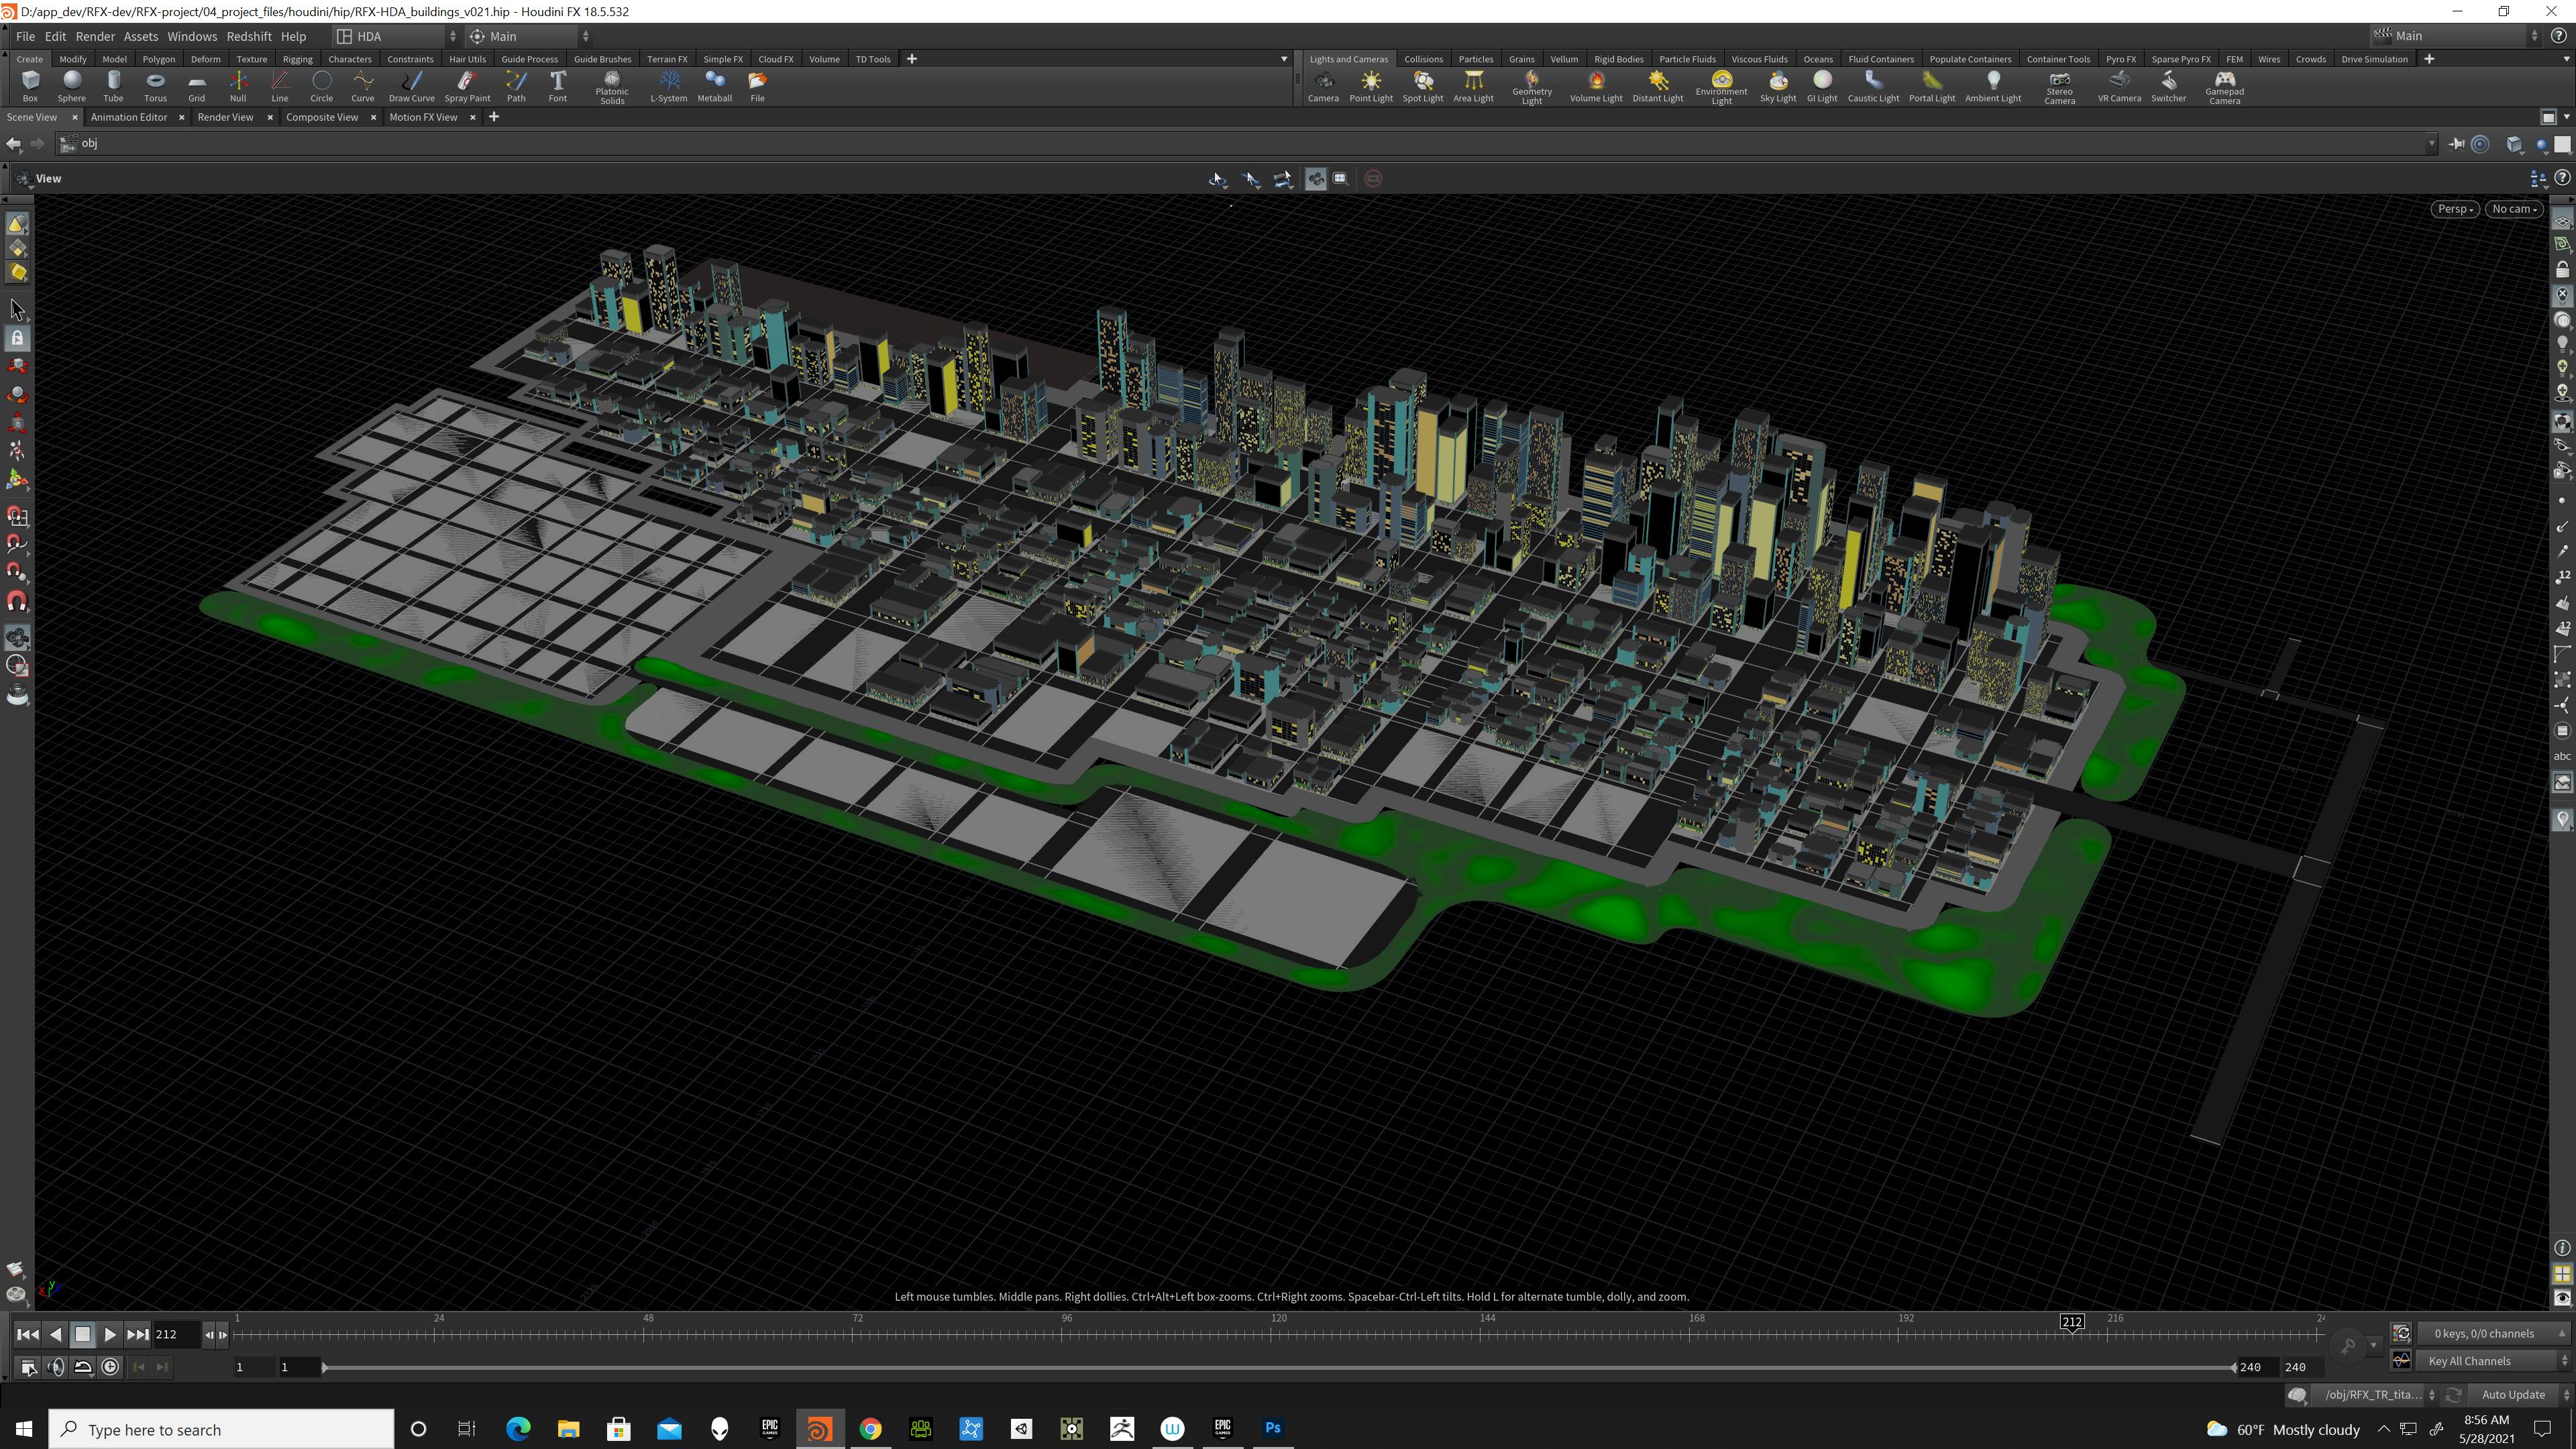Open the Windows menu
Screen dimensions: 2576x1449
coord(191,36)
